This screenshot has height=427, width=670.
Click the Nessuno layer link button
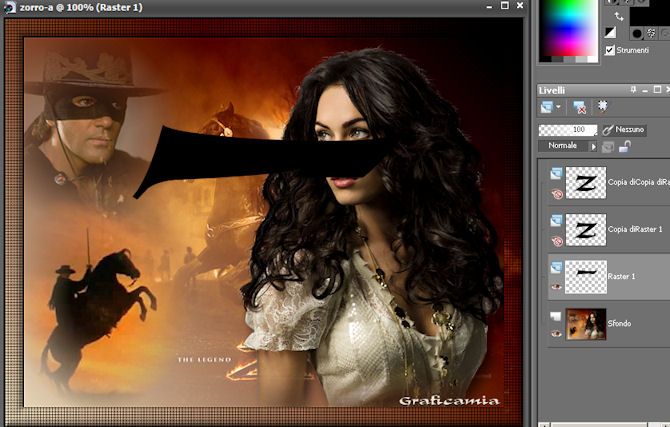[x=624, y=130]
